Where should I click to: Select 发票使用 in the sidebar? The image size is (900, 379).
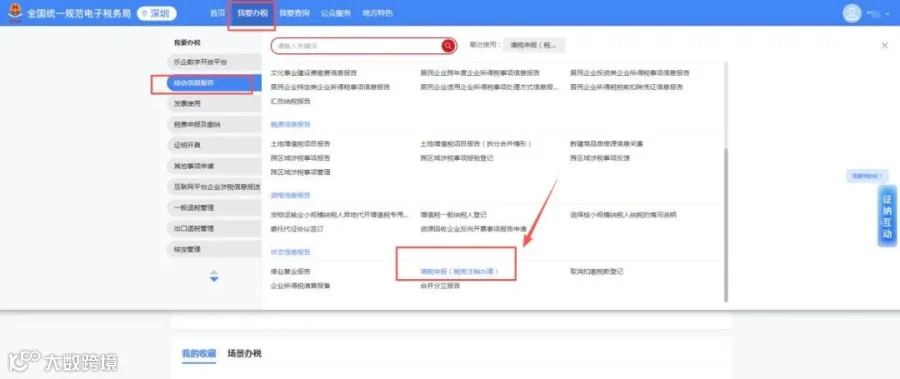(x=214, y=104)
